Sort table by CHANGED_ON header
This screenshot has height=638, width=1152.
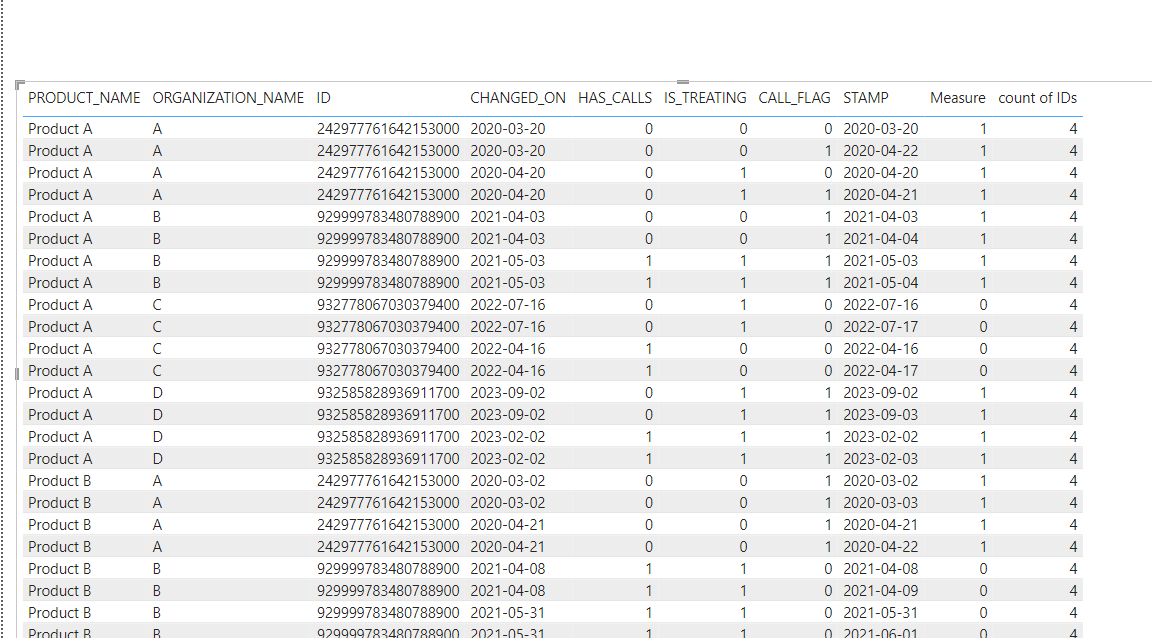click(x=518, y=98)
